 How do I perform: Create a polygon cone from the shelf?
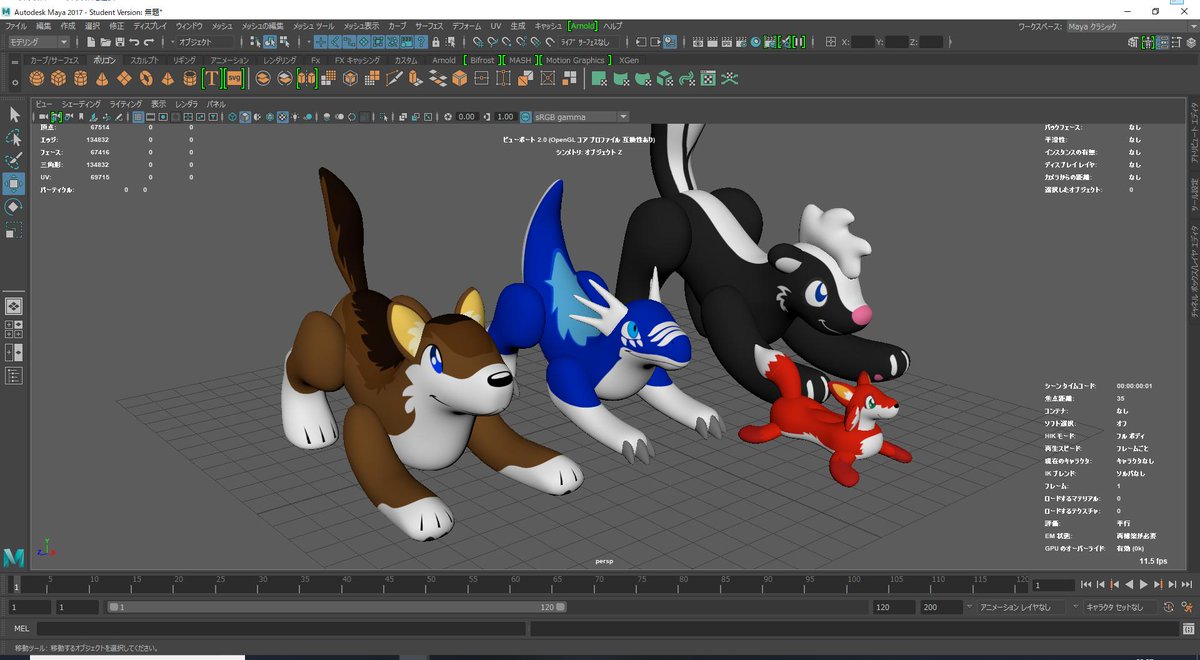102,78
